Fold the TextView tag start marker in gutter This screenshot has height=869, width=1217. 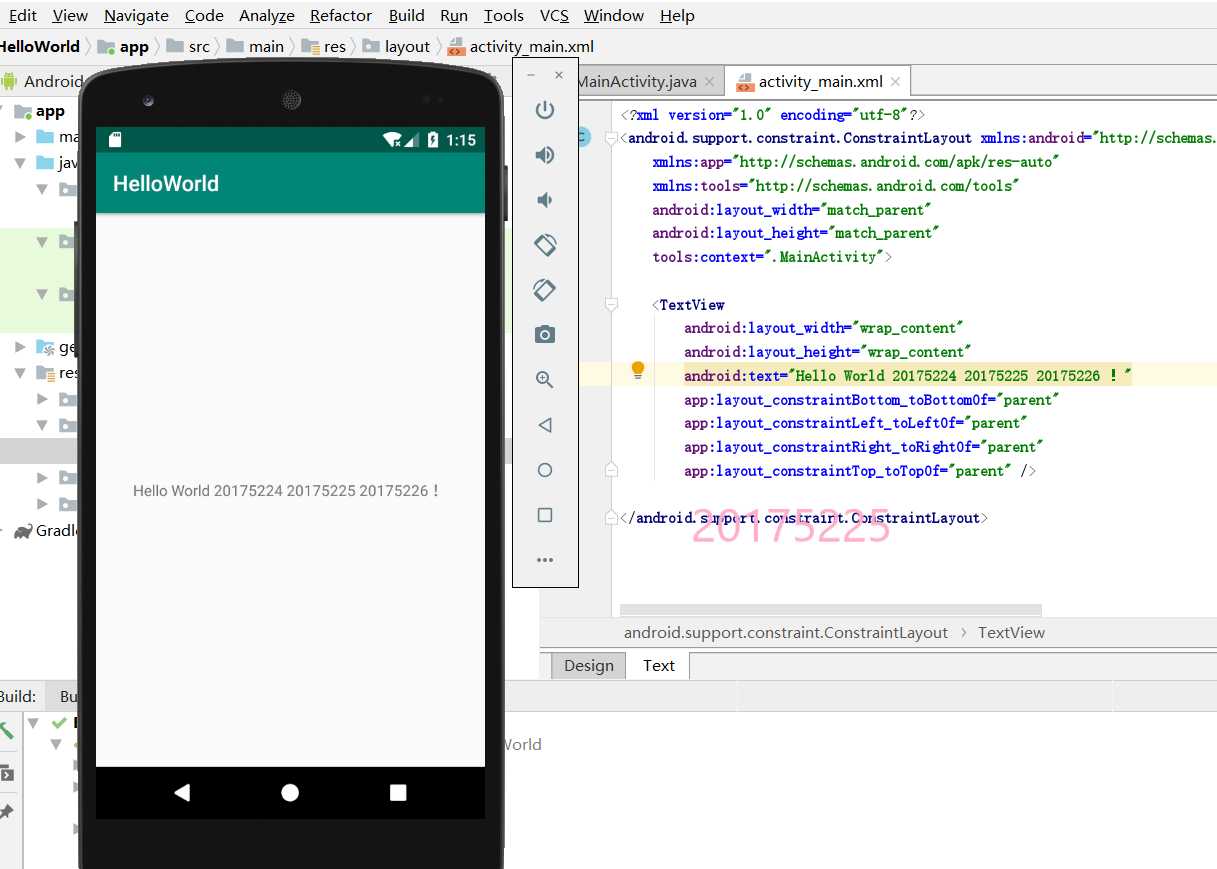coord(611,305)
